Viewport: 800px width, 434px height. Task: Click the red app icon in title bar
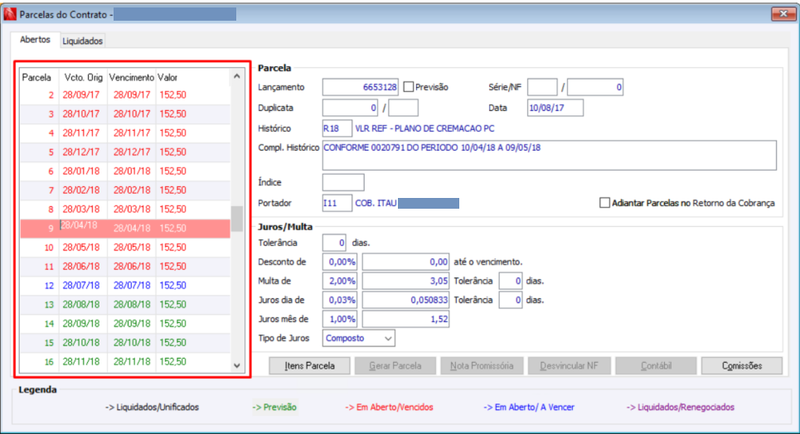pos(9,14)
